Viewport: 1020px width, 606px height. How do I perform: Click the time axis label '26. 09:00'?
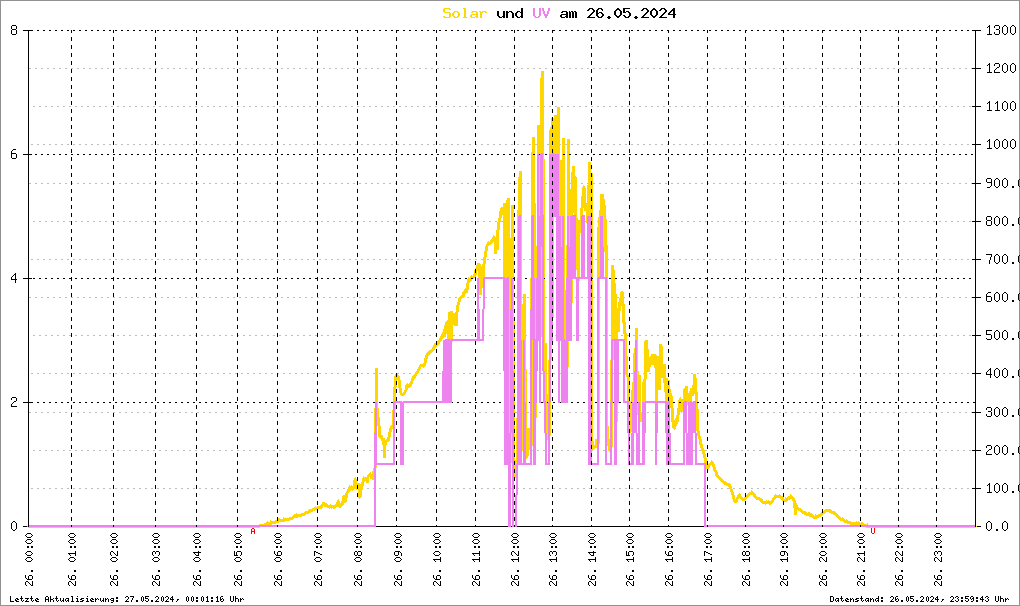pyautogui.click(x=398, y=560)
